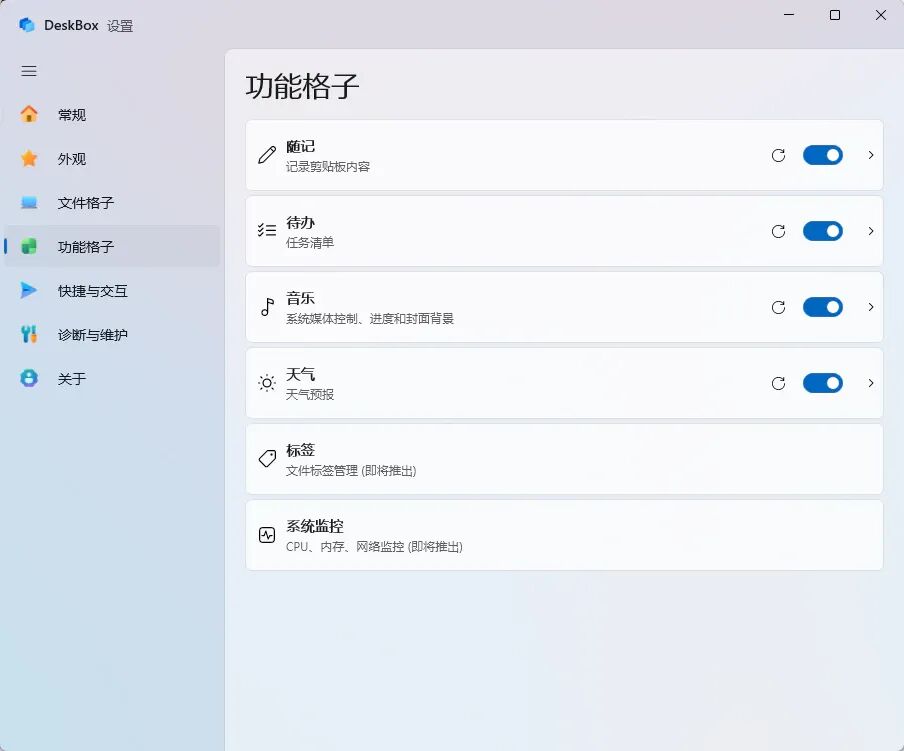Close the DeskBox settings window
The height and width of the screenshot is (751, 904).
(x=880, y=15)
